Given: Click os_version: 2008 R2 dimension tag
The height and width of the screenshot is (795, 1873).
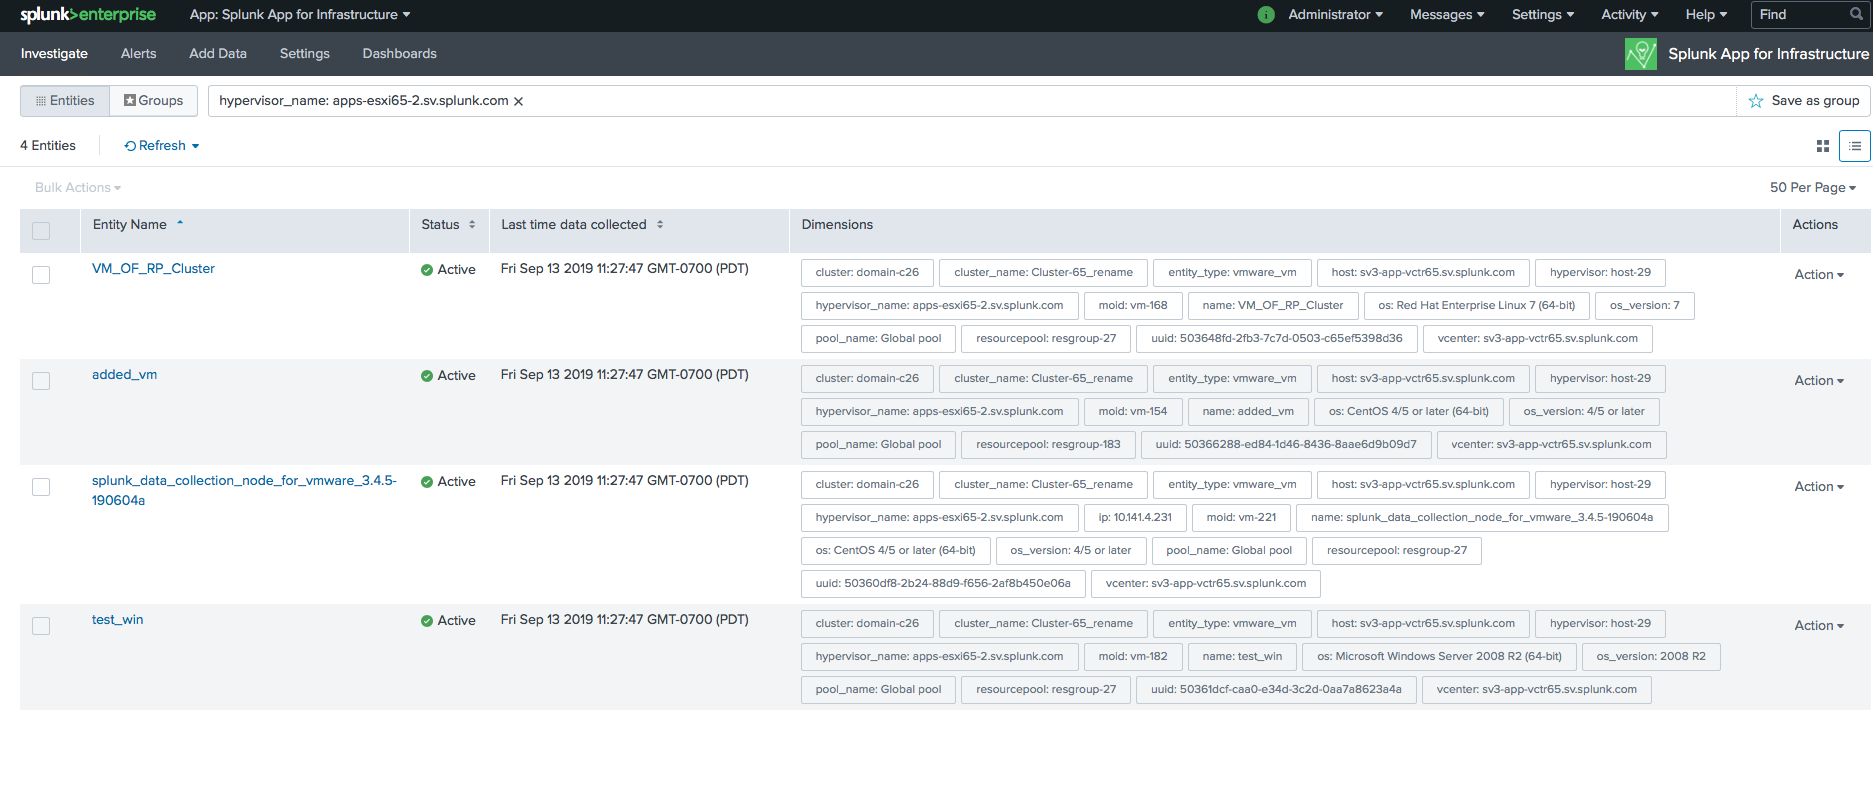Looking at the screenshot, I should click(1651, 657).
